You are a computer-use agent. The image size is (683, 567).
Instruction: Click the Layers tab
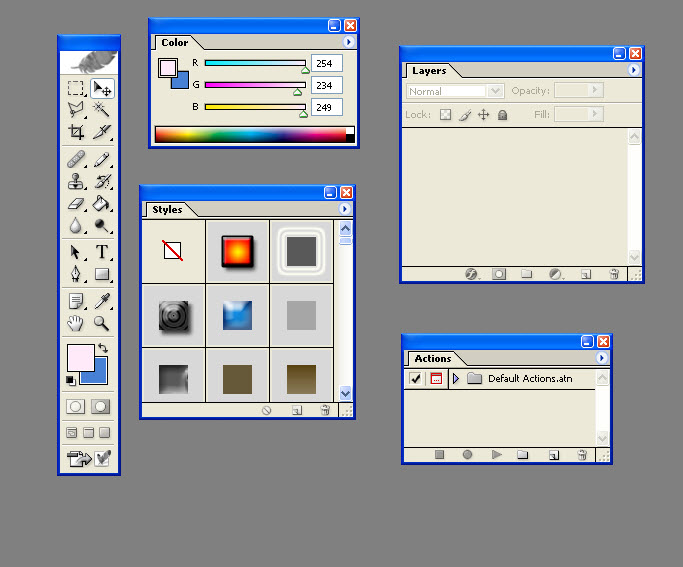[429, 71]
